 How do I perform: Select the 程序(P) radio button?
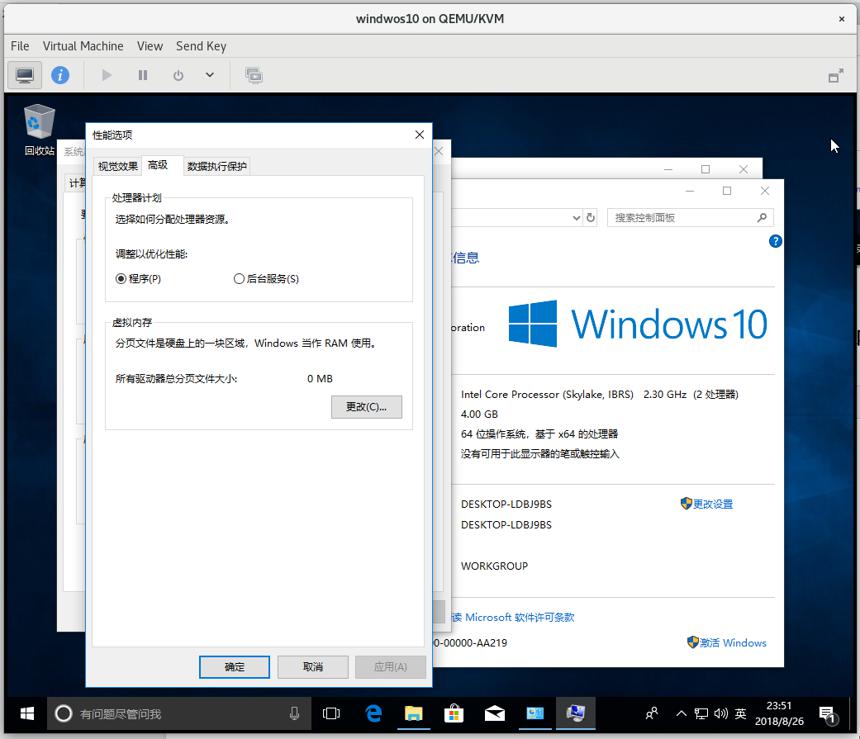[x=138, y=279]
